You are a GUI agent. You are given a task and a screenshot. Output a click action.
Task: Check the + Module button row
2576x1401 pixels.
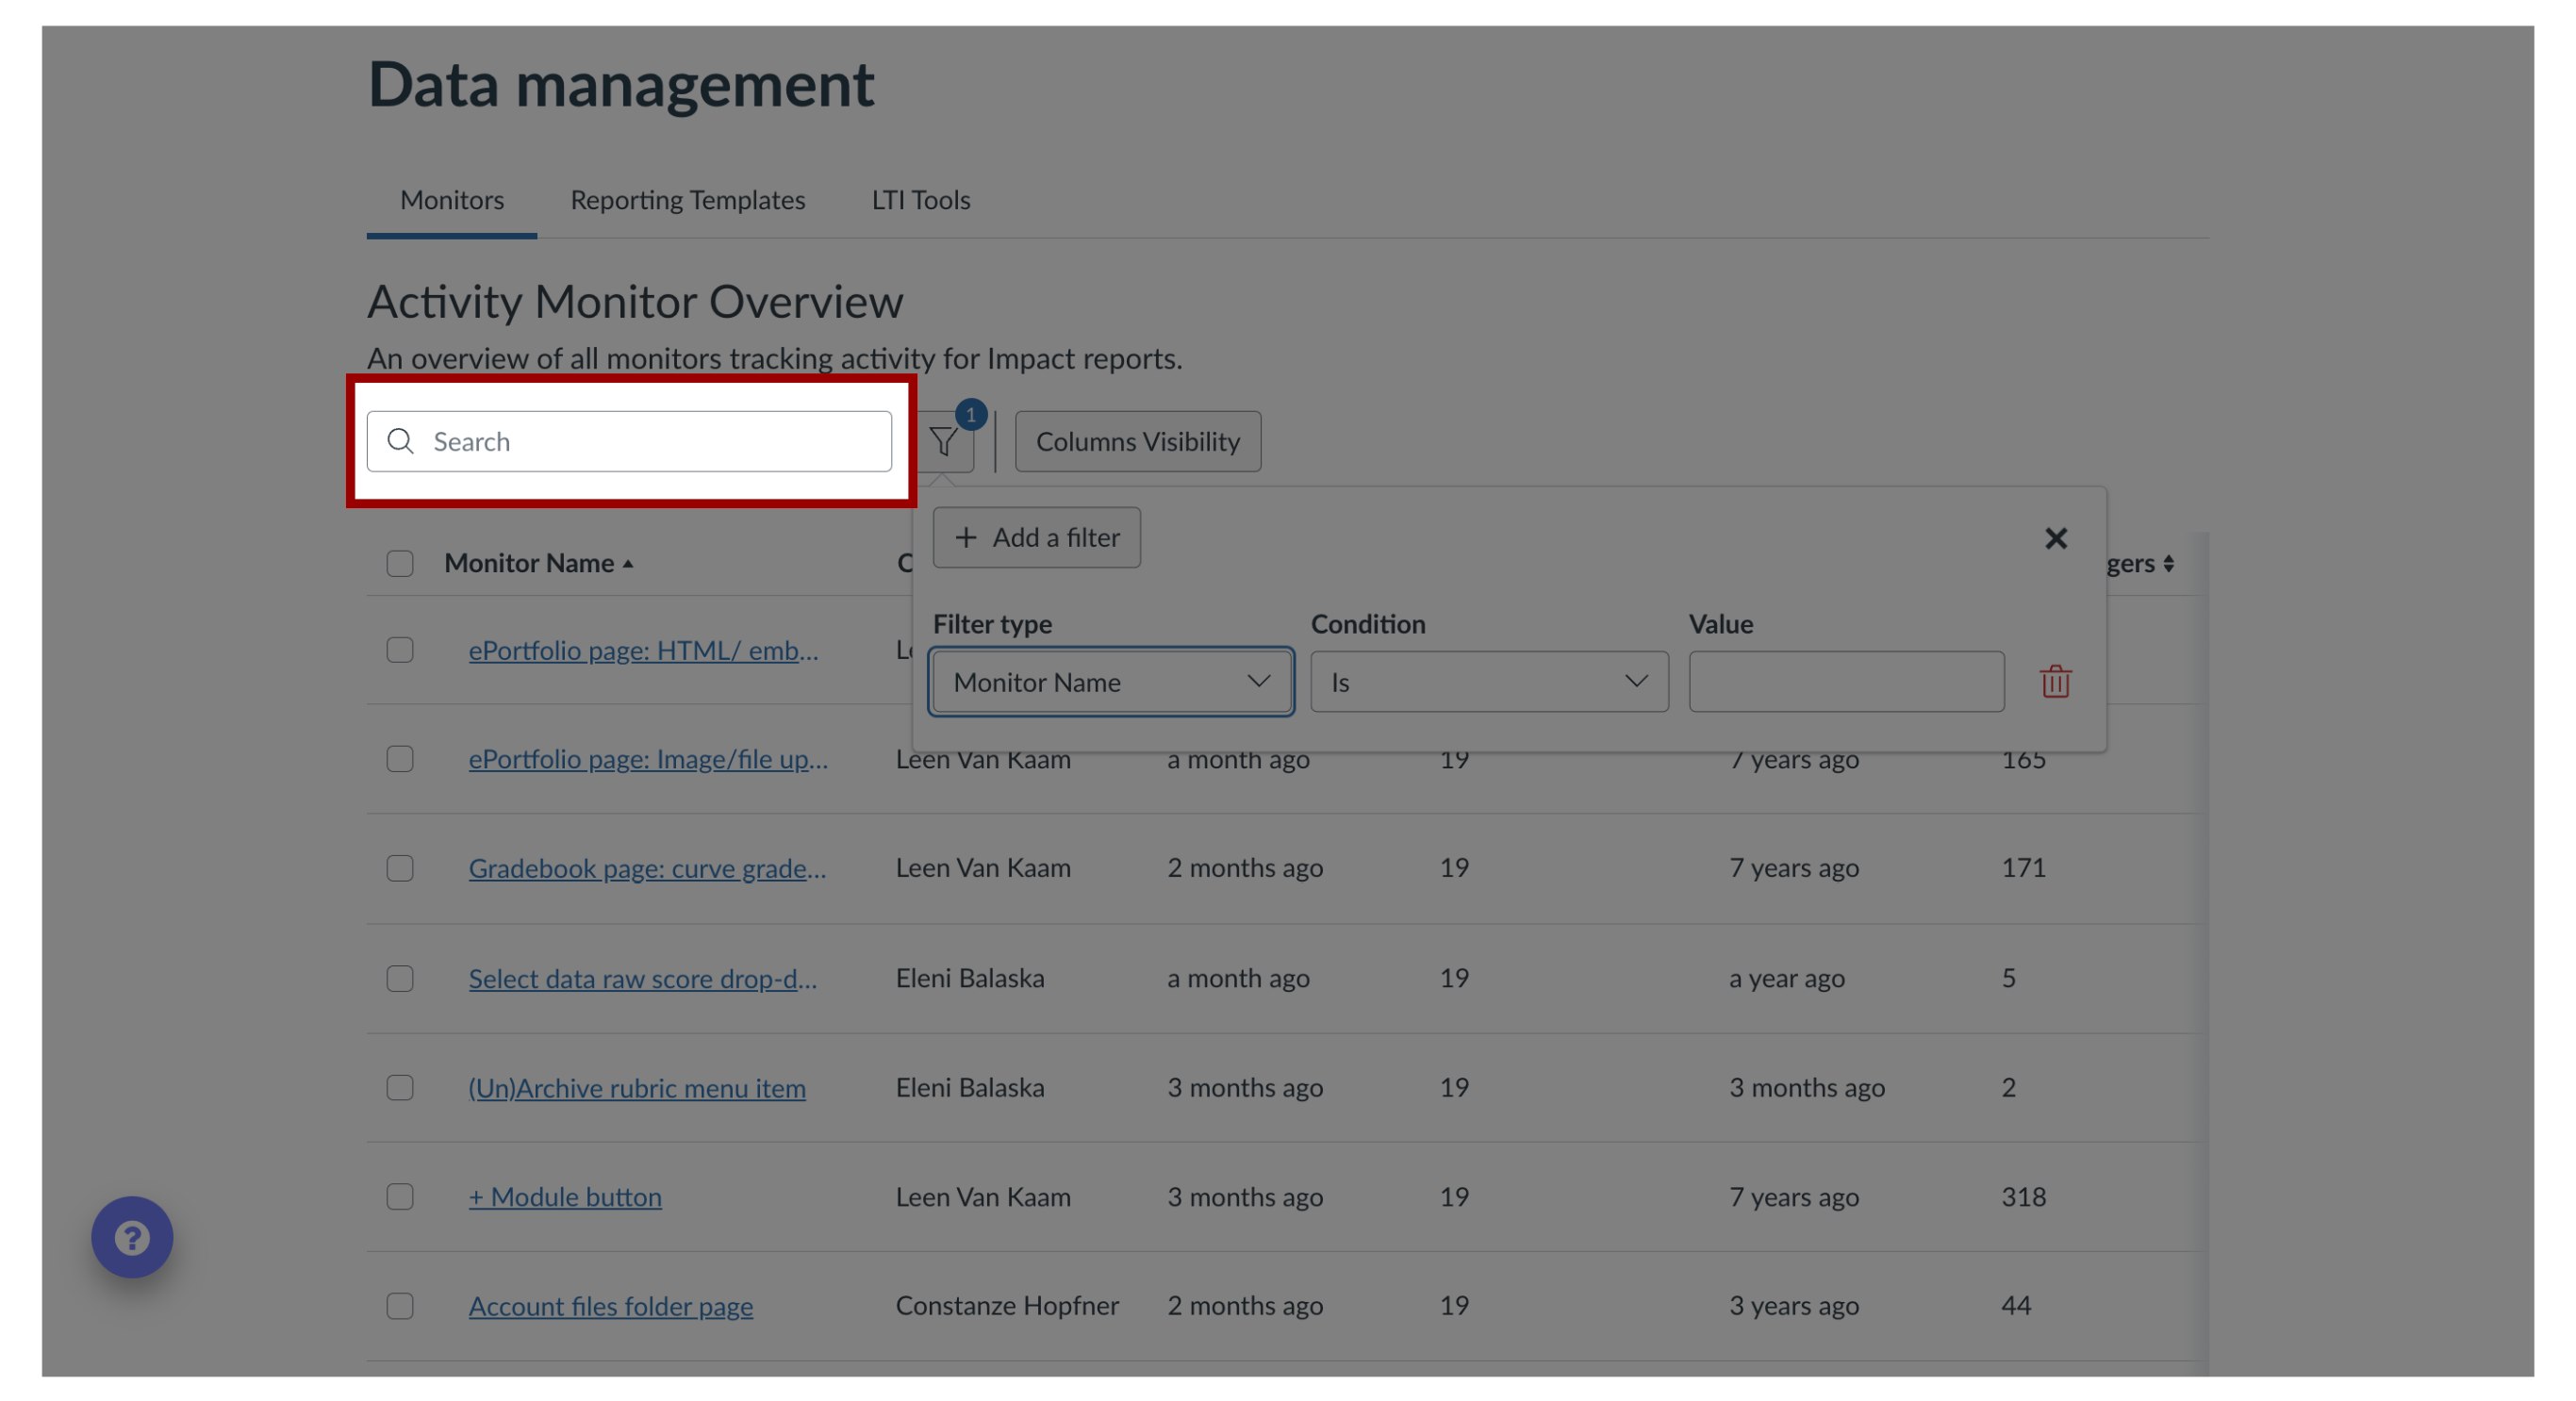coord(400,1196)
